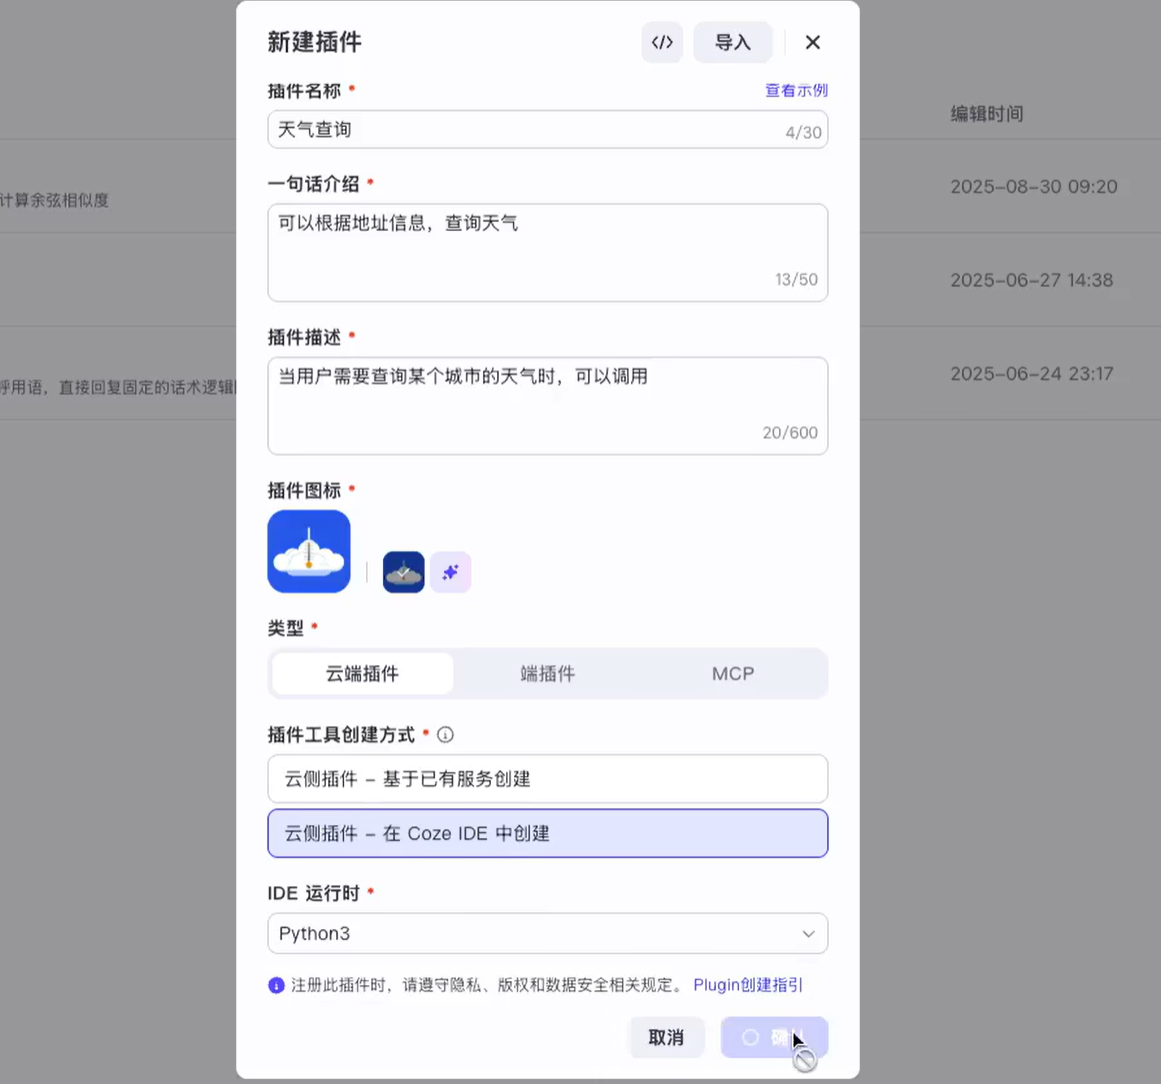Open the 查看示例 example link
This screenshot has width=1161, height=1084.
point(796,90)
